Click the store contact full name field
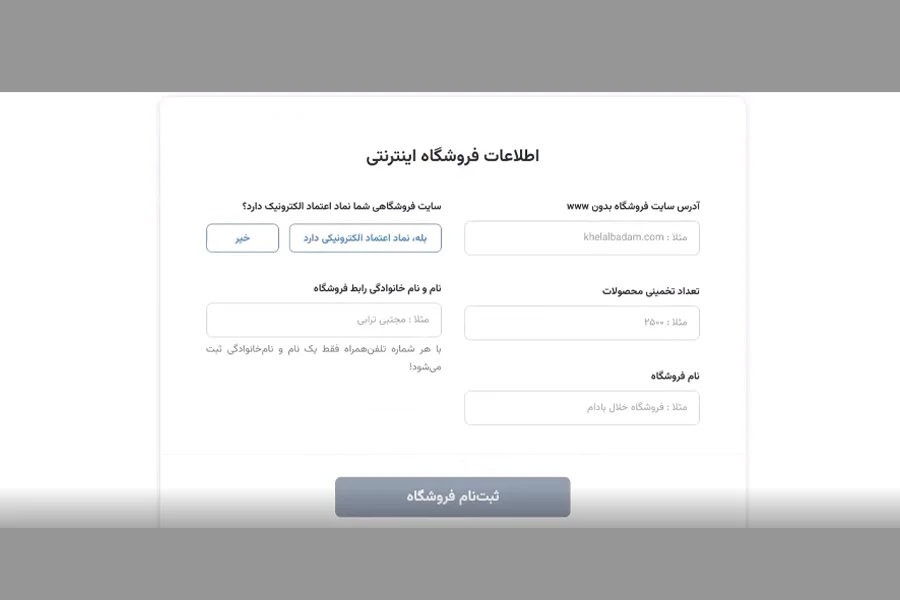 (324, 320)
